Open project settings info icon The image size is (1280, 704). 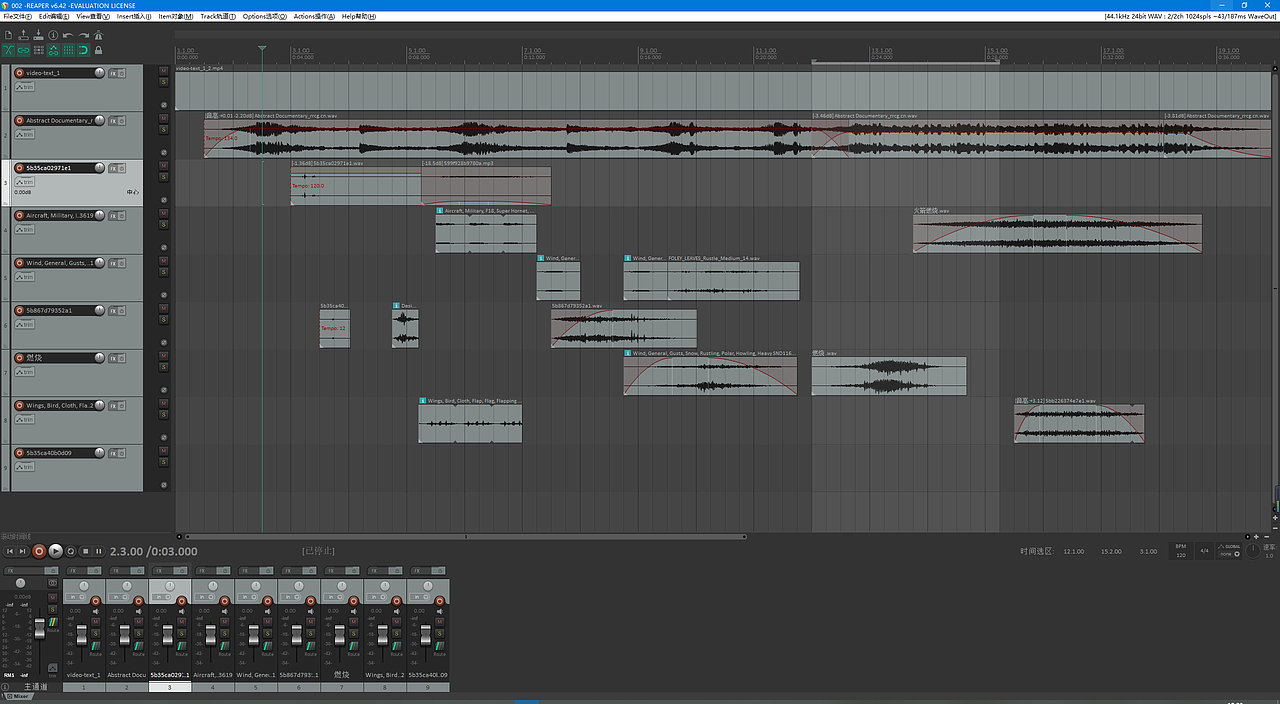pos(53,35)
